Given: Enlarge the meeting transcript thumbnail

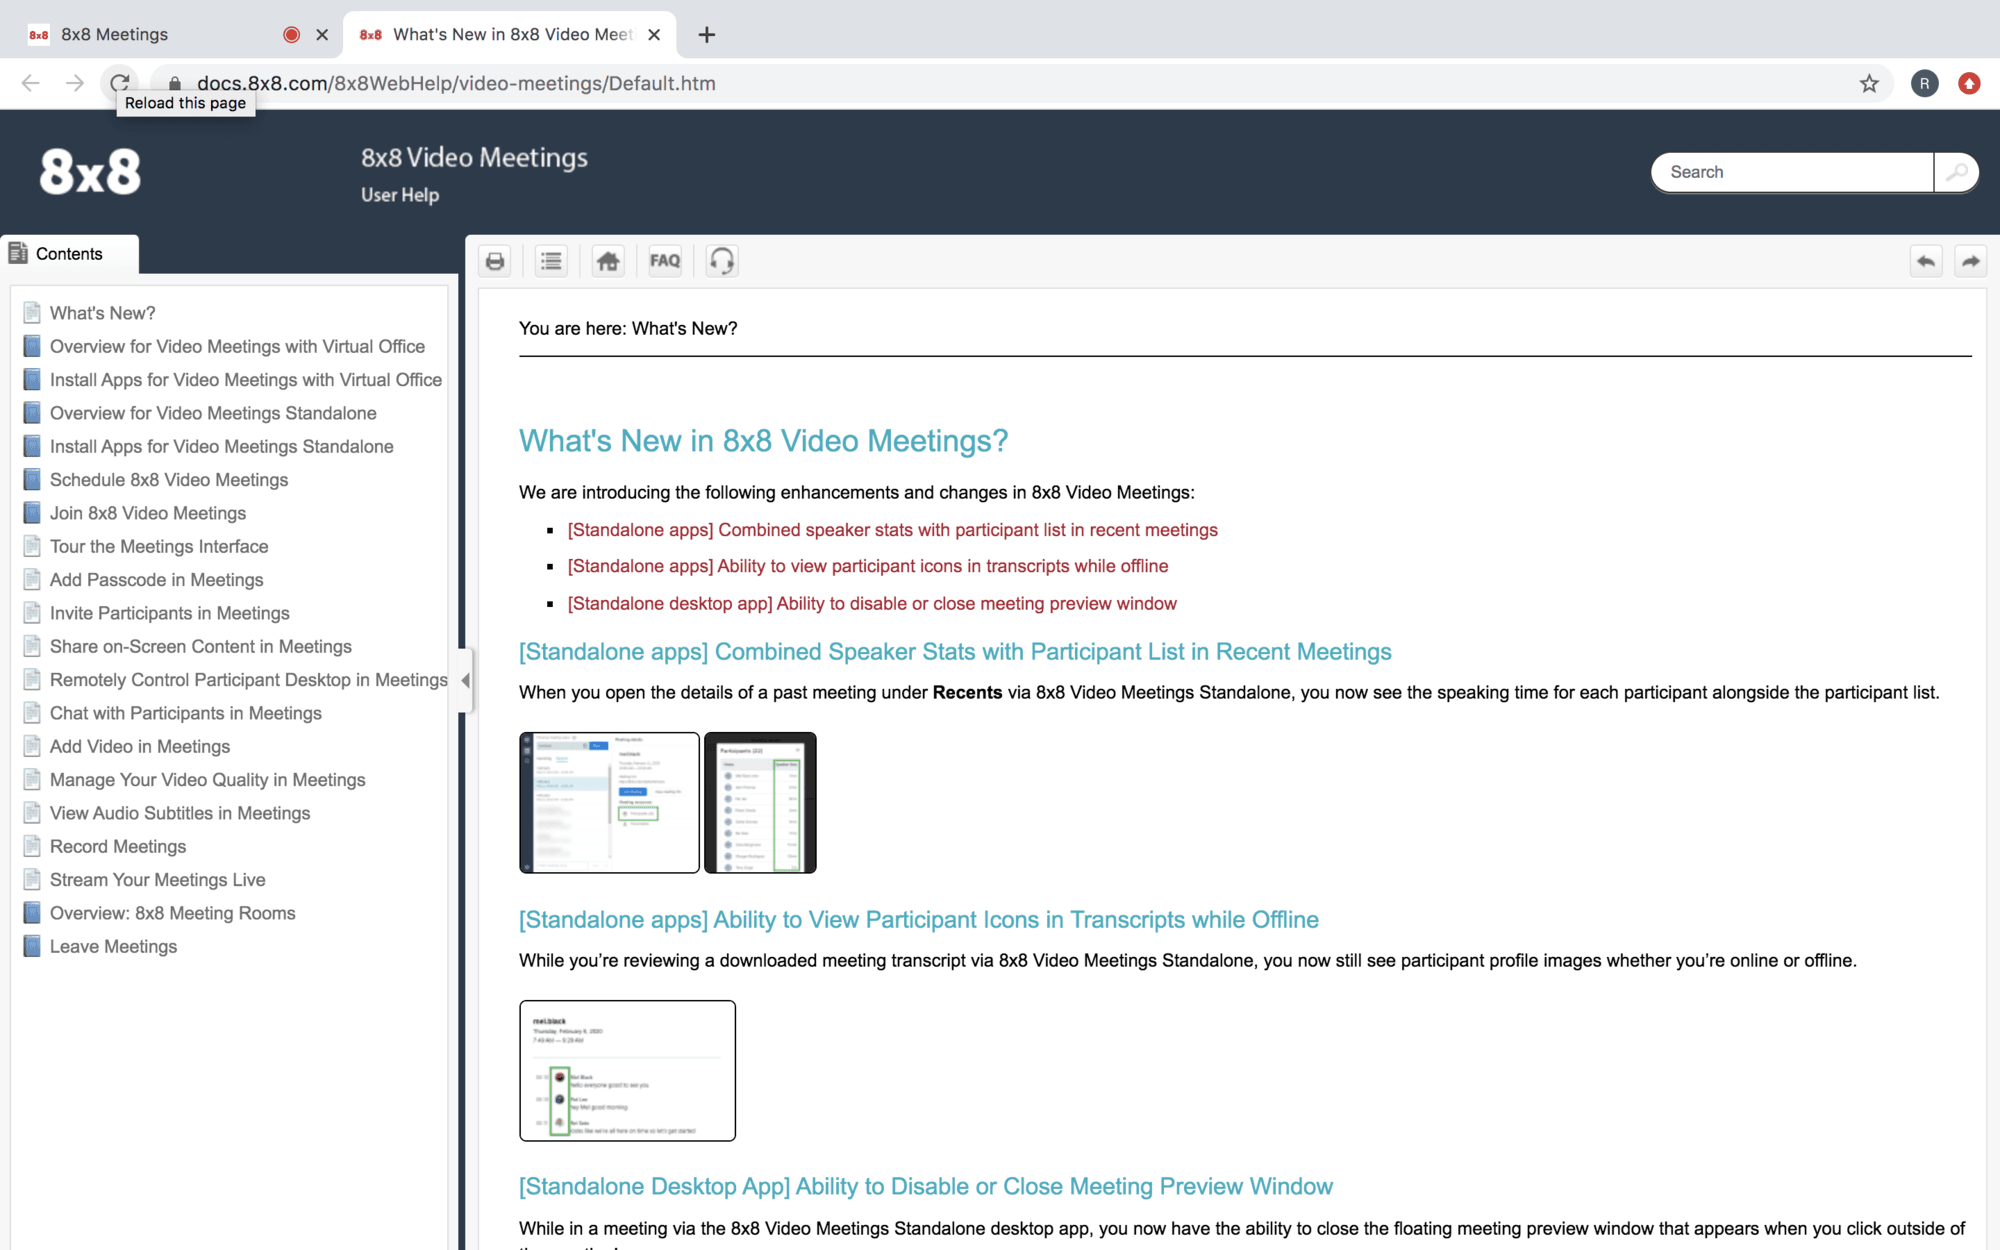Looking at the screenshot, I should click(x=627, y=1071).
